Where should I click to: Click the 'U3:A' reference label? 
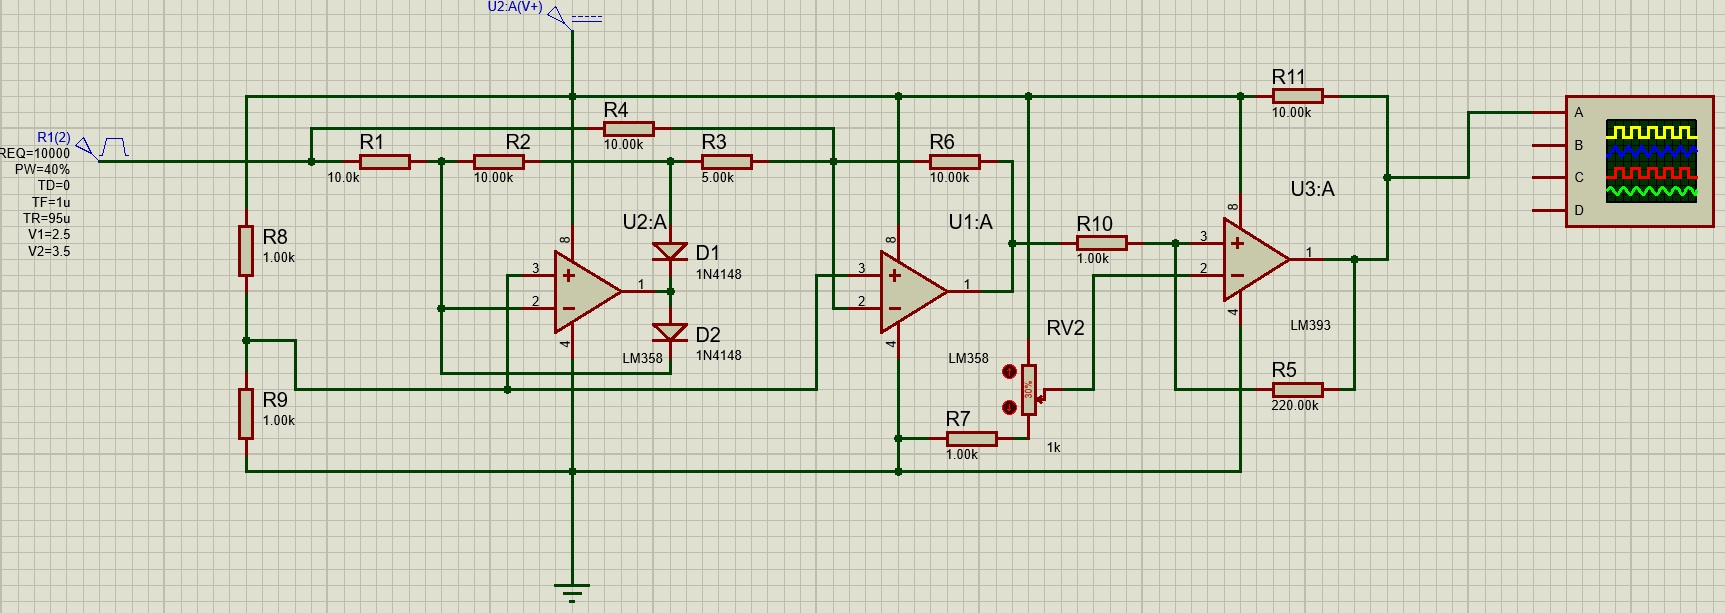[1312, 190]
